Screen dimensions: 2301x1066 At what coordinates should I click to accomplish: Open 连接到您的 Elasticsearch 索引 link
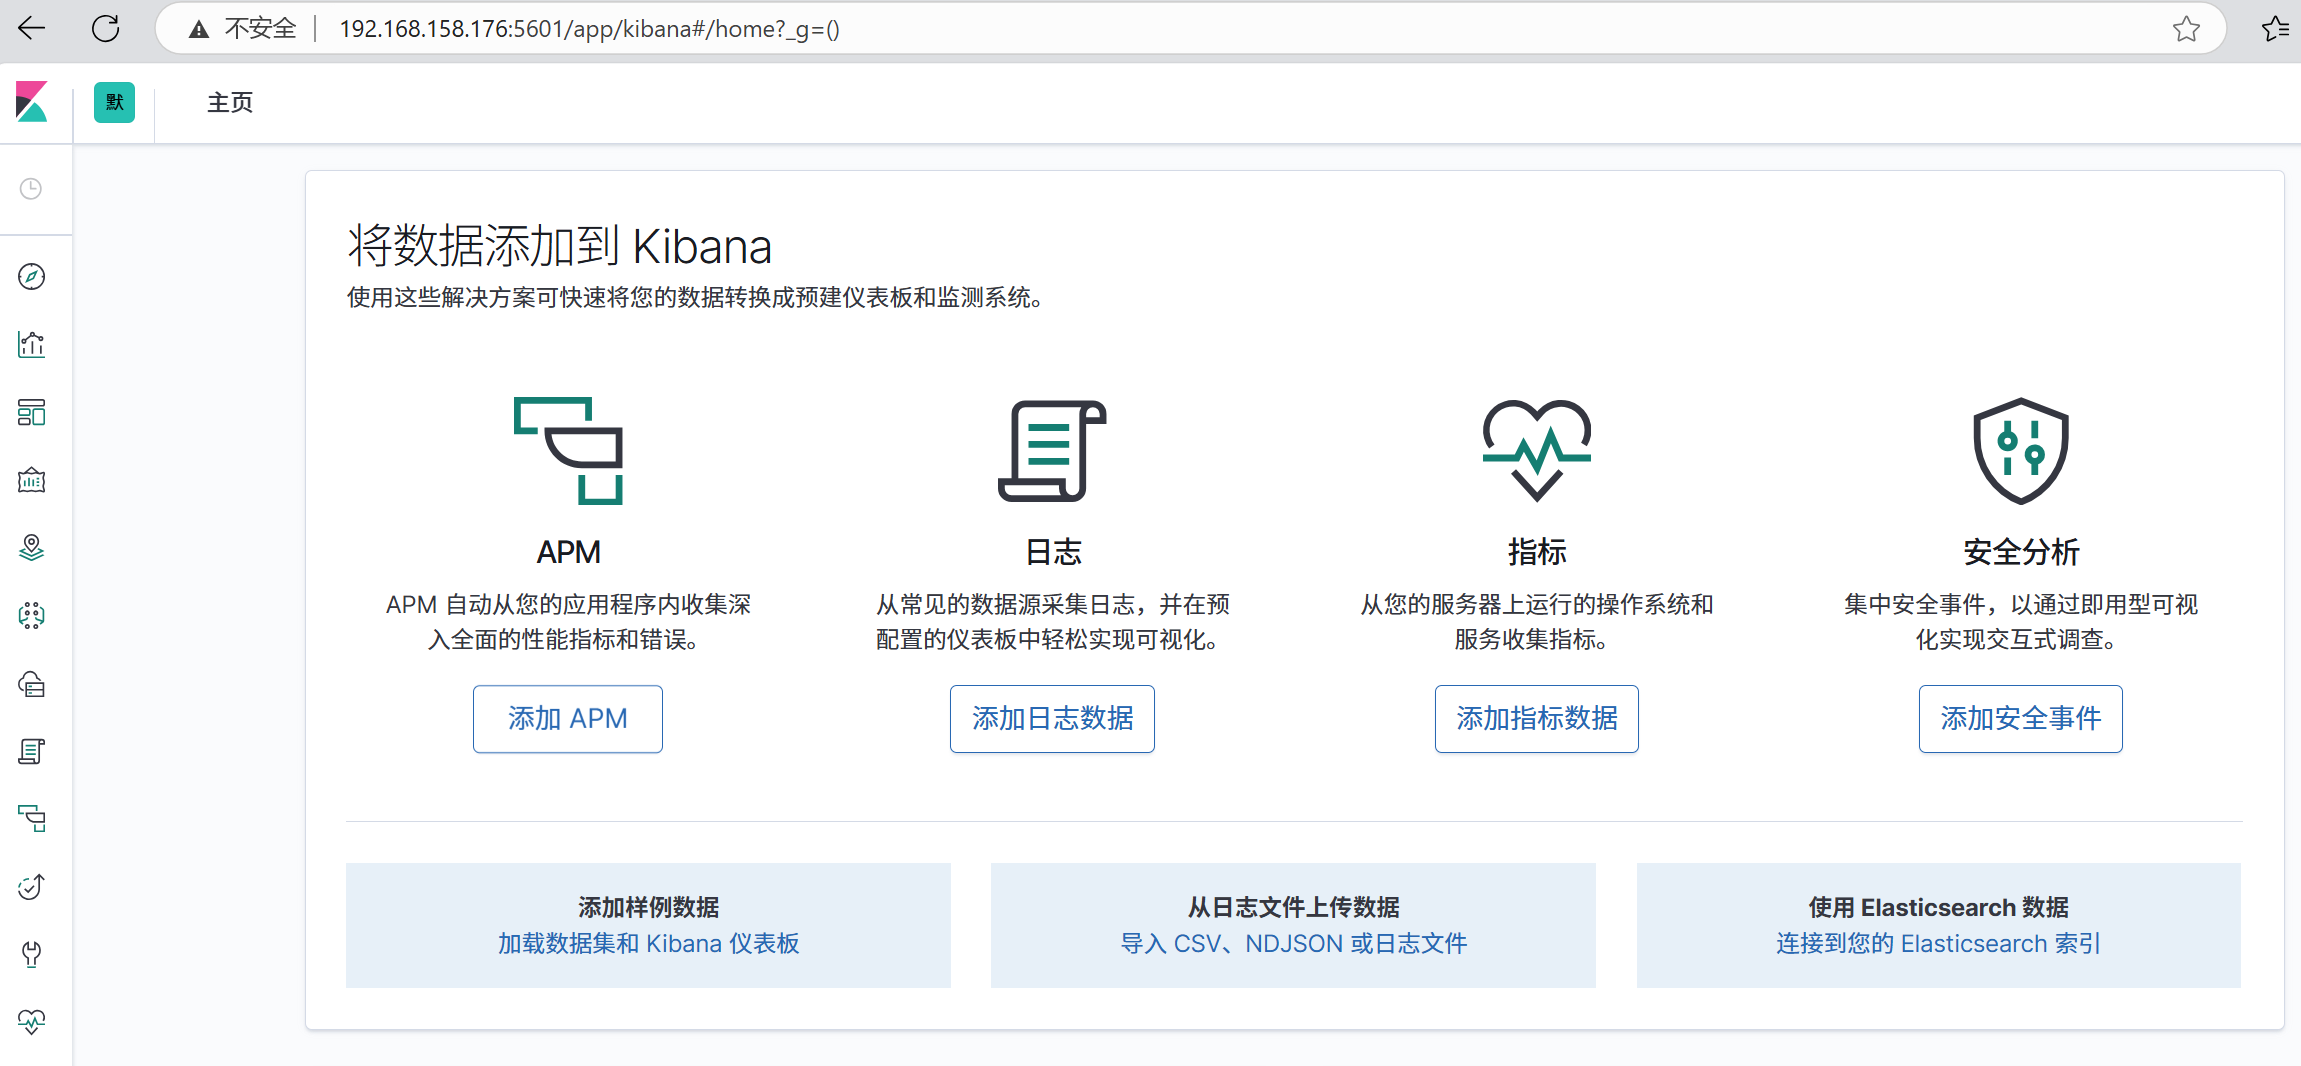point(1938,944)
